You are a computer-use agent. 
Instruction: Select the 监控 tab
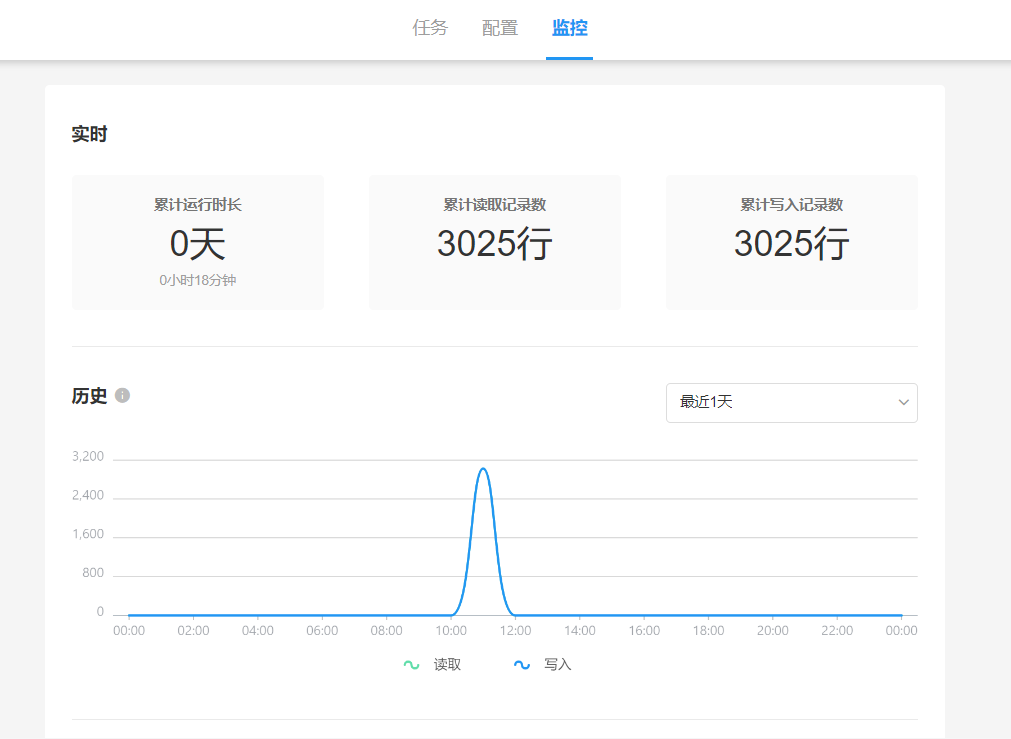[x=569, y=28]
